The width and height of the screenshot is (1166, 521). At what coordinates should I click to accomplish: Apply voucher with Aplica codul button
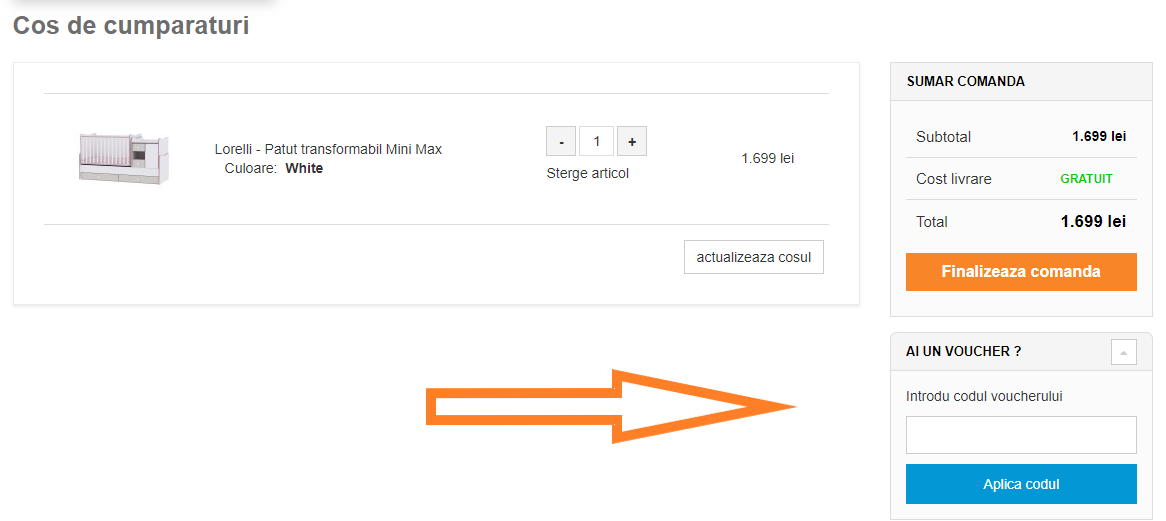(x=1020, y=484)
